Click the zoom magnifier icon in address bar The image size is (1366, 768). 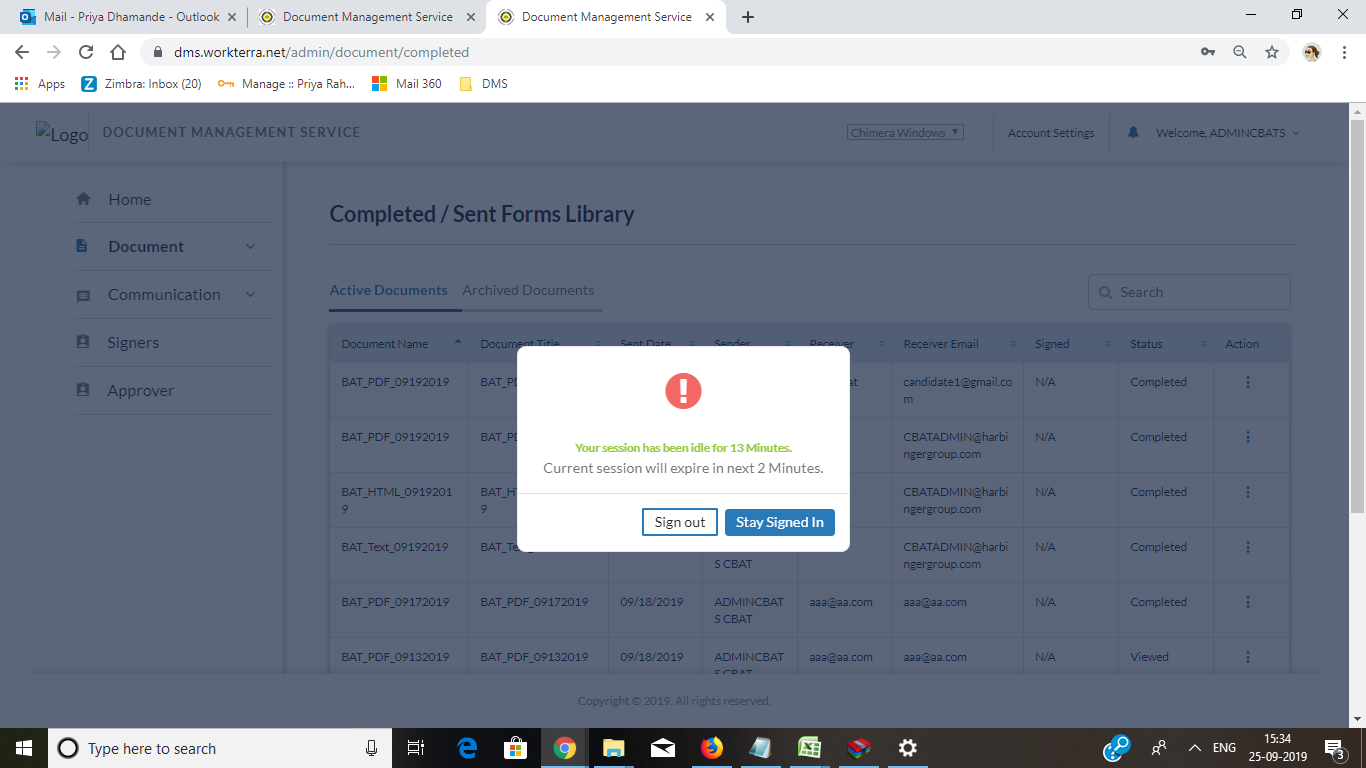tap(1240, 52)
